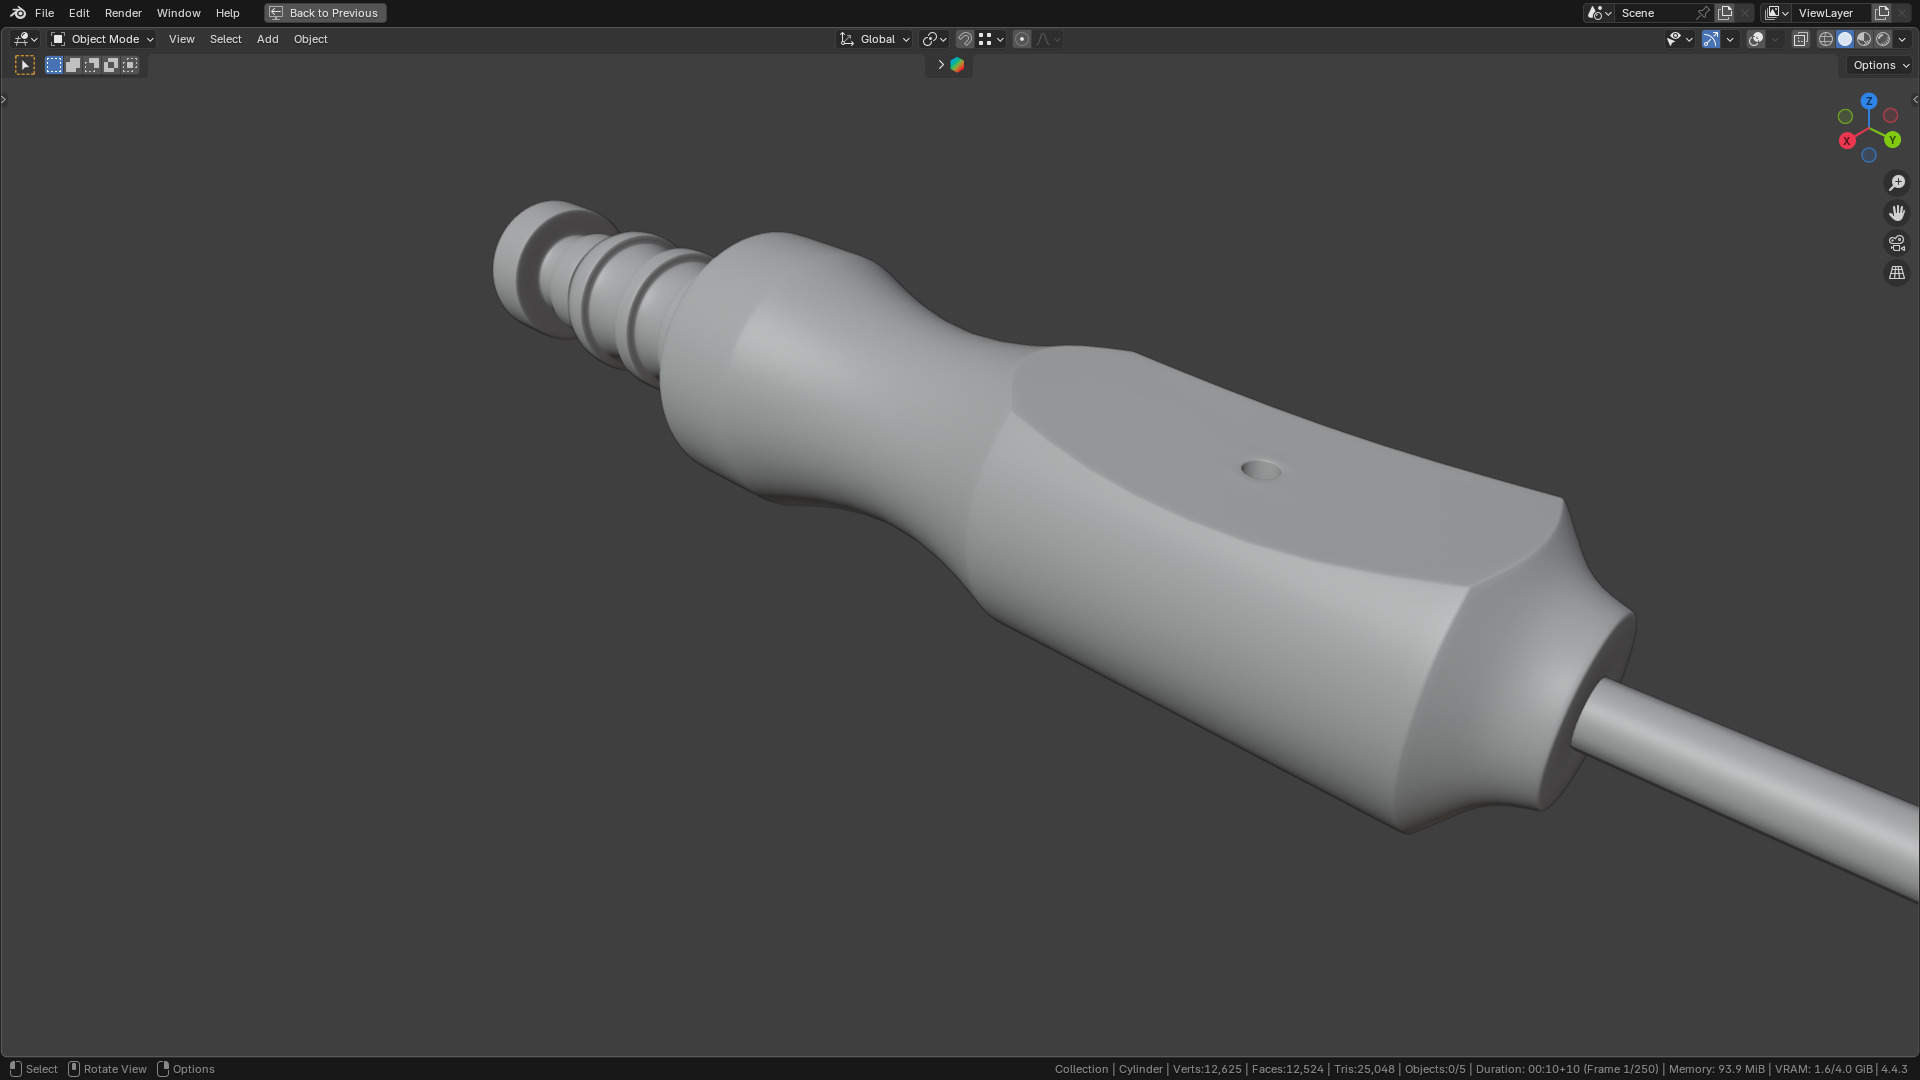Click the Back to Previous button

(325, 13)
